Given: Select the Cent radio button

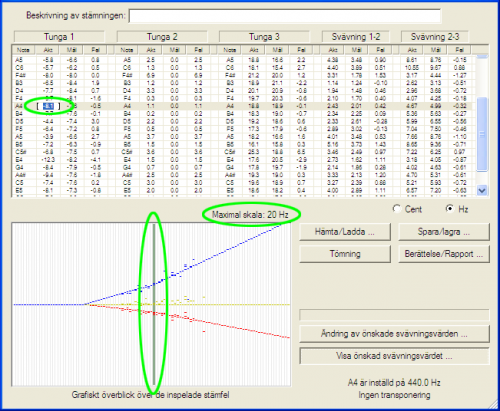Looking at the screenshot, I should pyautogui.click(x=397, y=209).
